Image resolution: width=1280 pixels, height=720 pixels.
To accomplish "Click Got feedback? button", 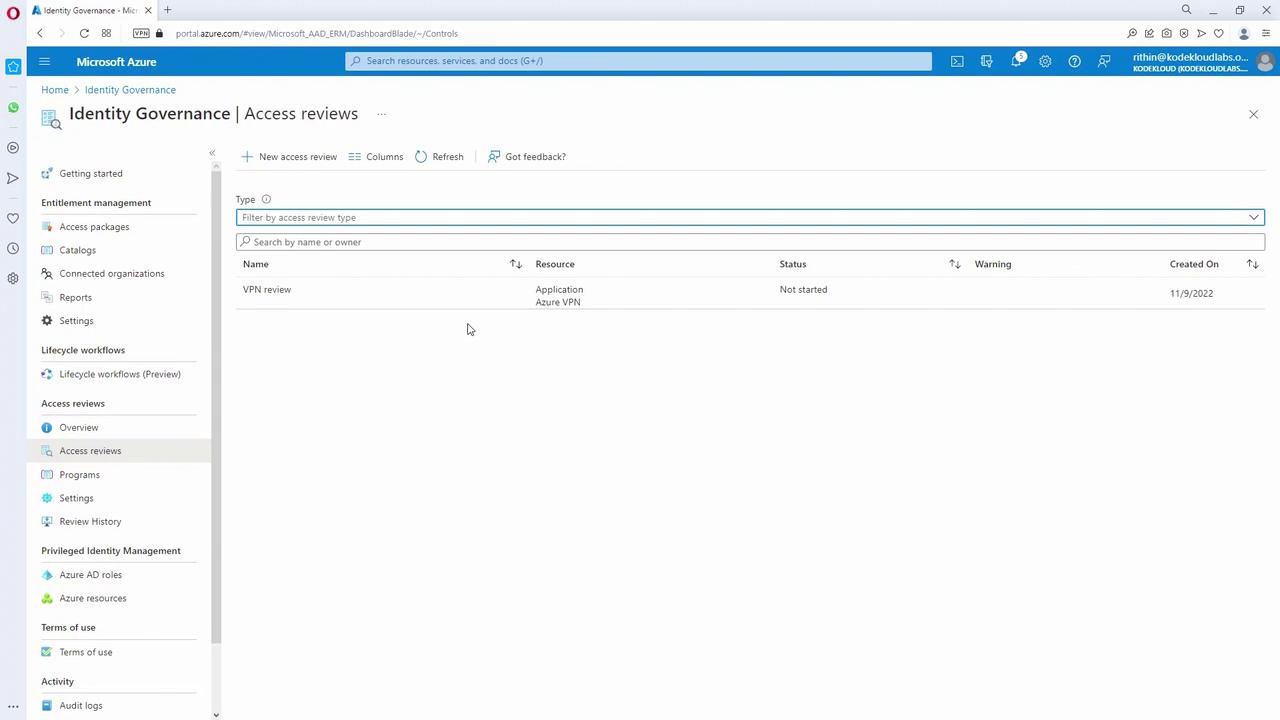I will click(527, 157).
